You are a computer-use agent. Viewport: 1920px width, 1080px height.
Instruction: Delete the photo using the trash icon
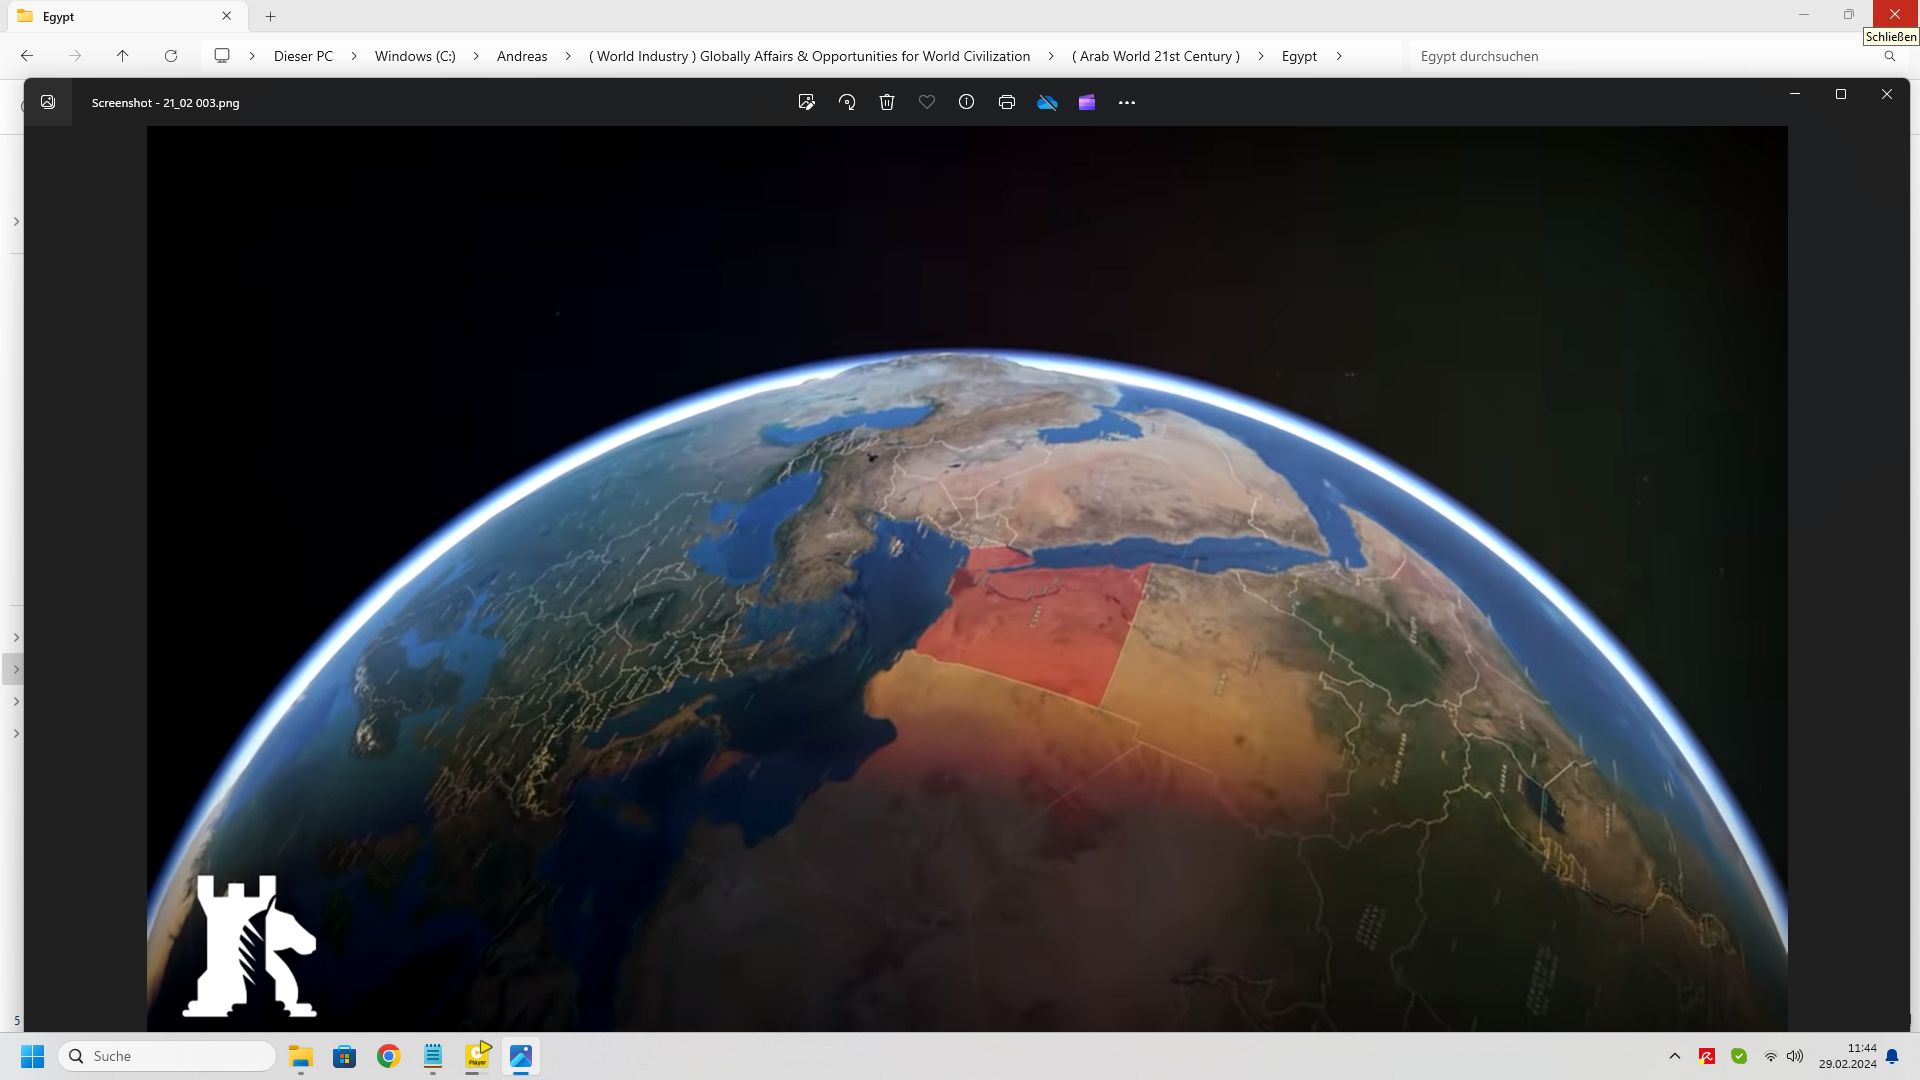[887, 102]
